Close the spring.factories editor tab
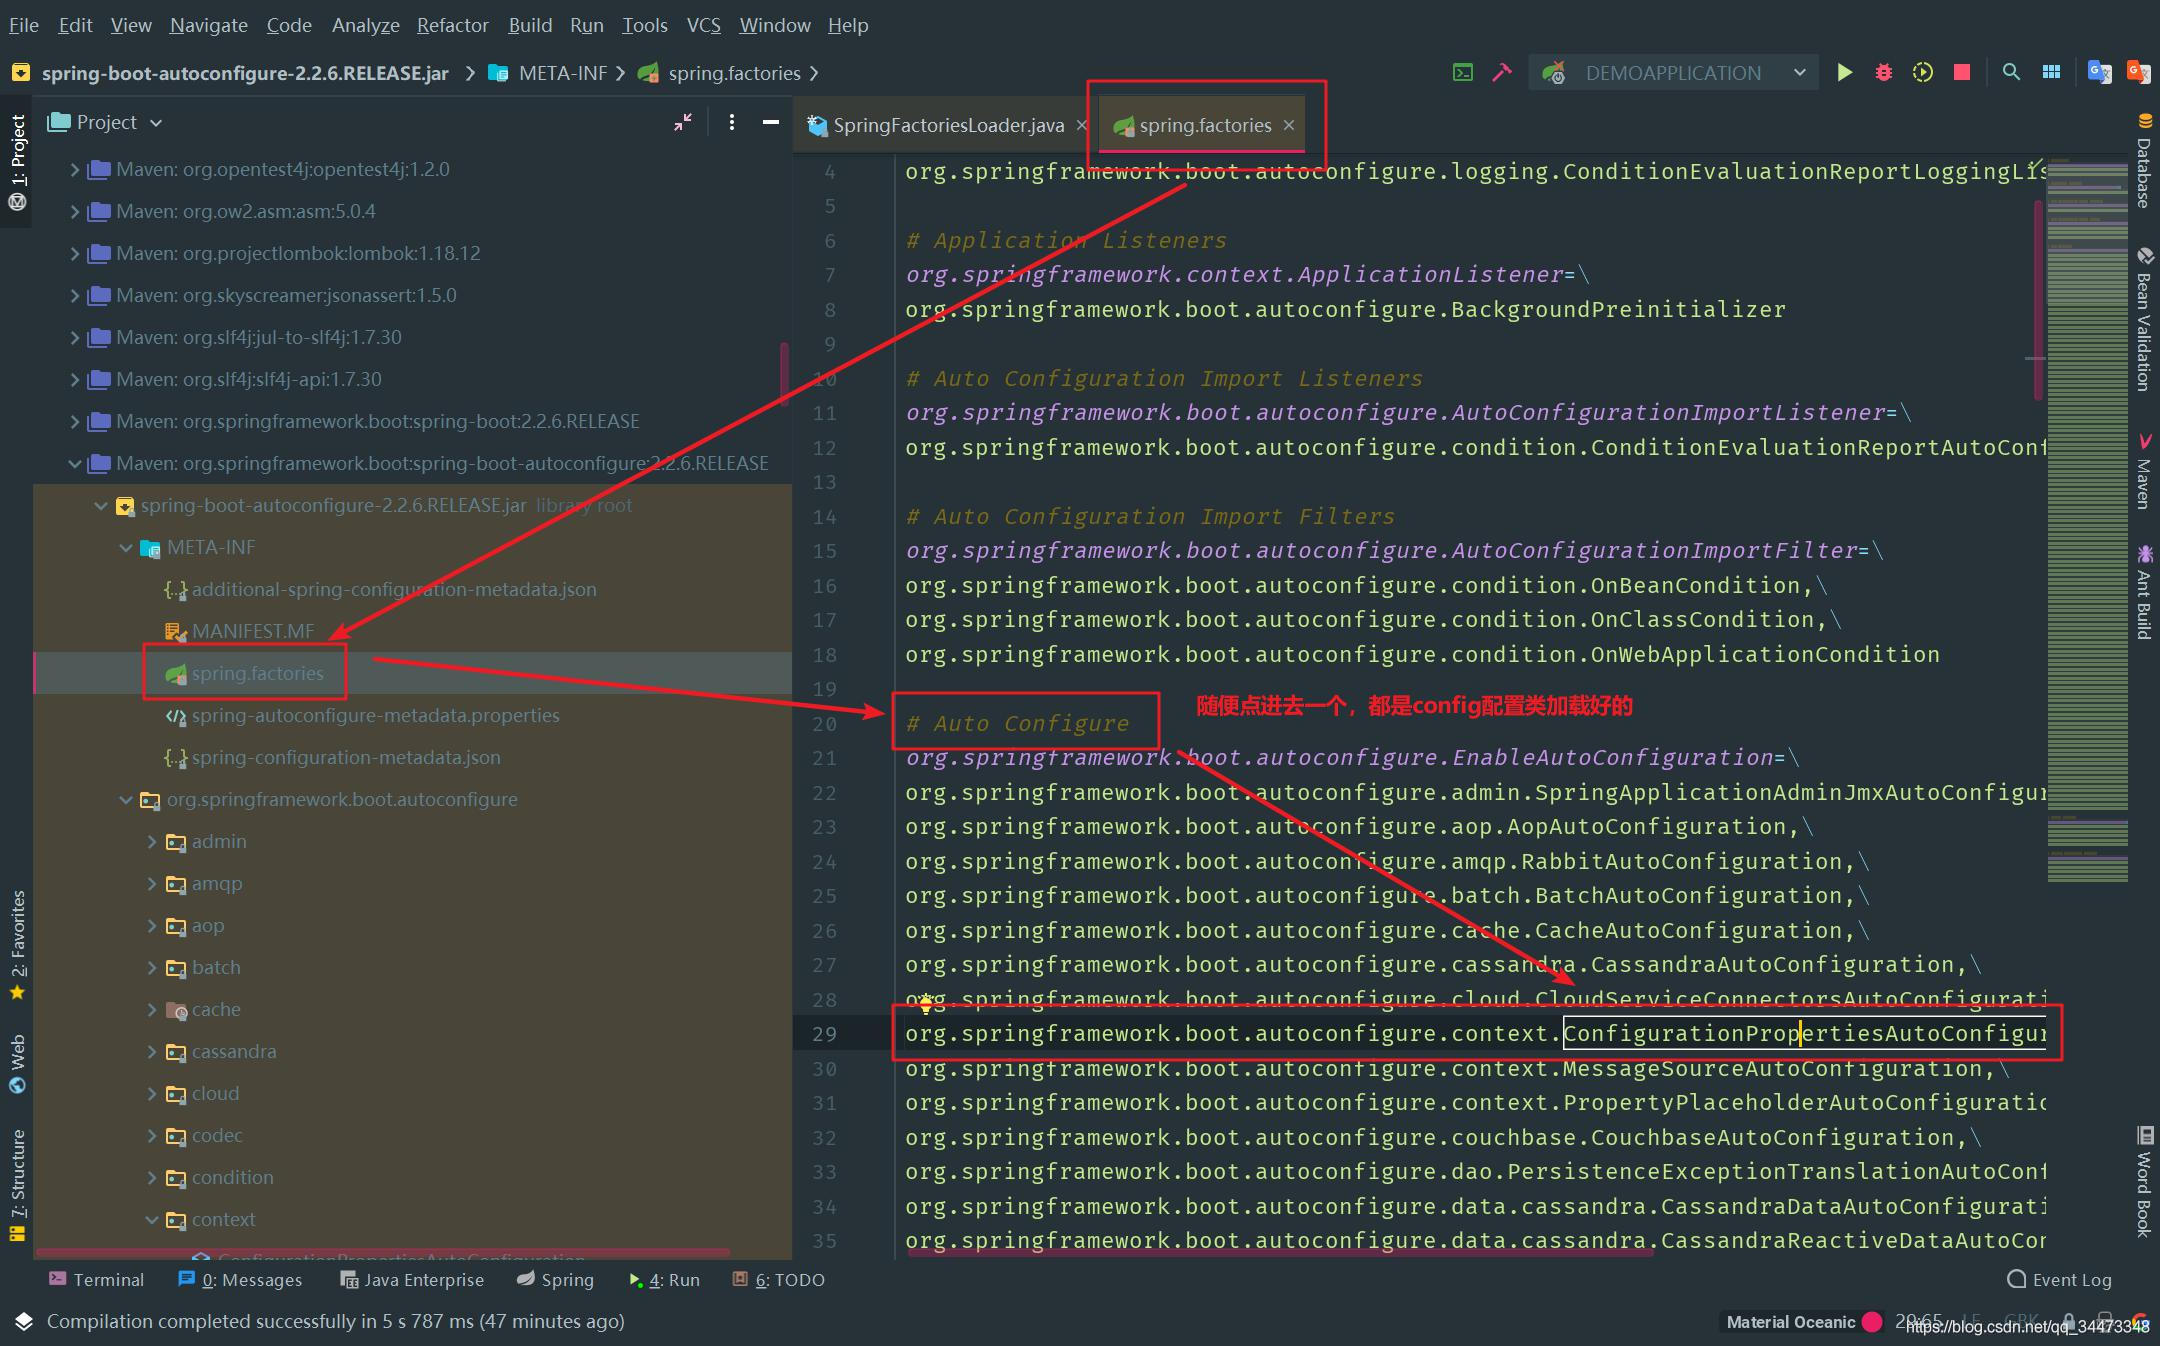This screenshot has width=2160, height=1346. tap(1289, 125)
